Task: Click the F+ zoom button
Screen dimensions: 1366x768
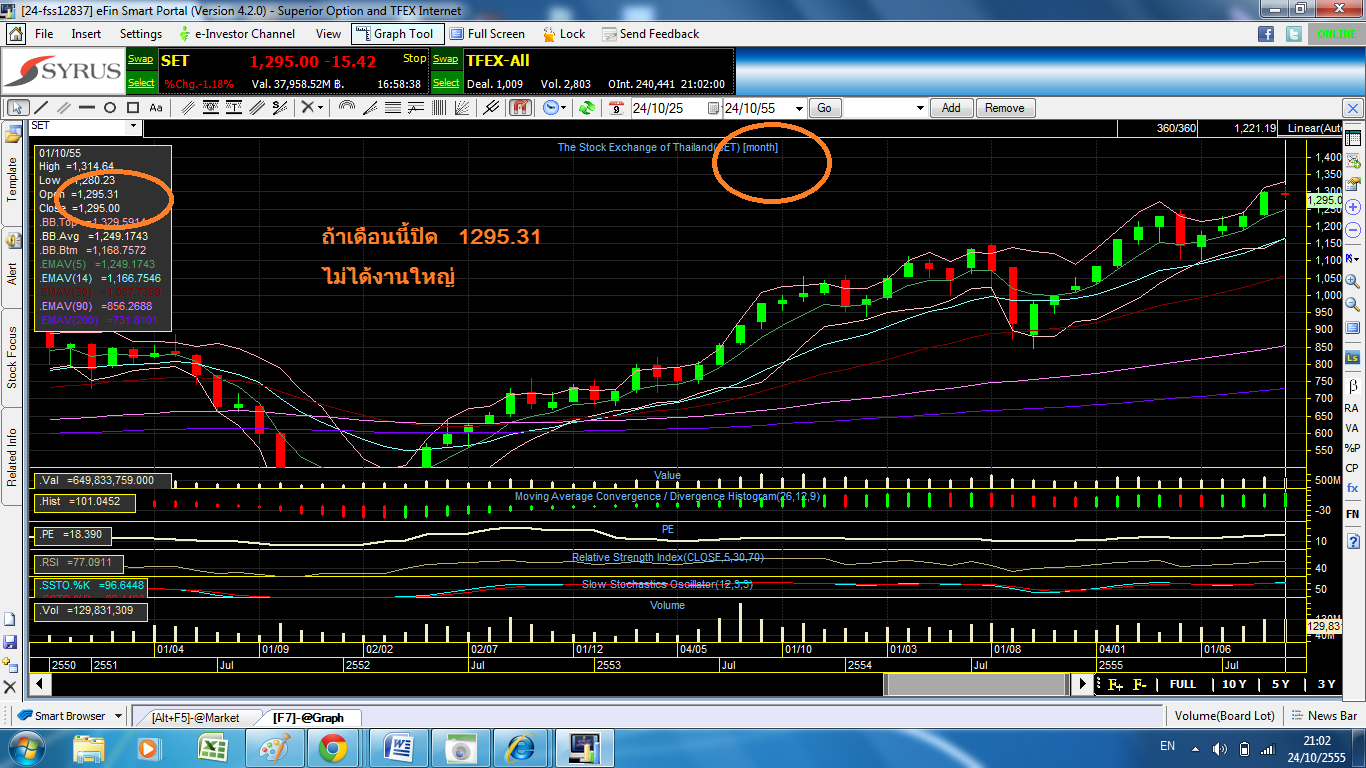Action: click(x=1115, y=684)
